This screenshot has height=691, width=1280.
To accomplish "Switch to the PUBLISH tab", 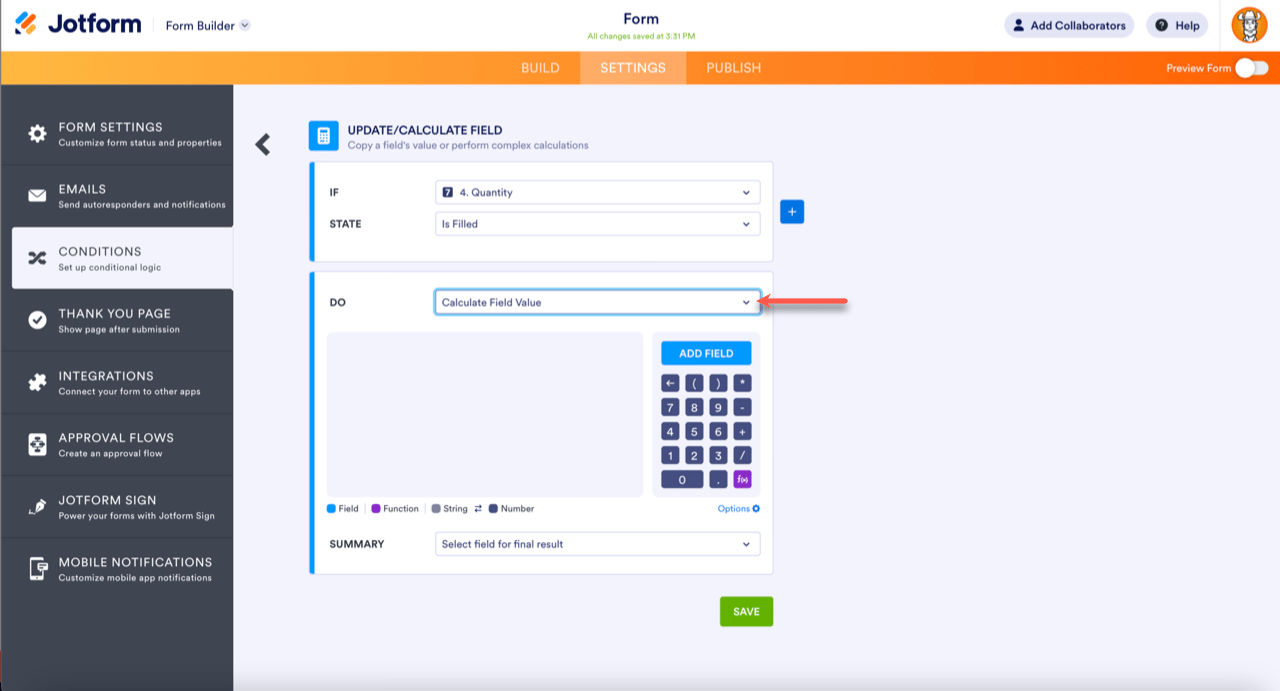I will [x=733, y=68].
